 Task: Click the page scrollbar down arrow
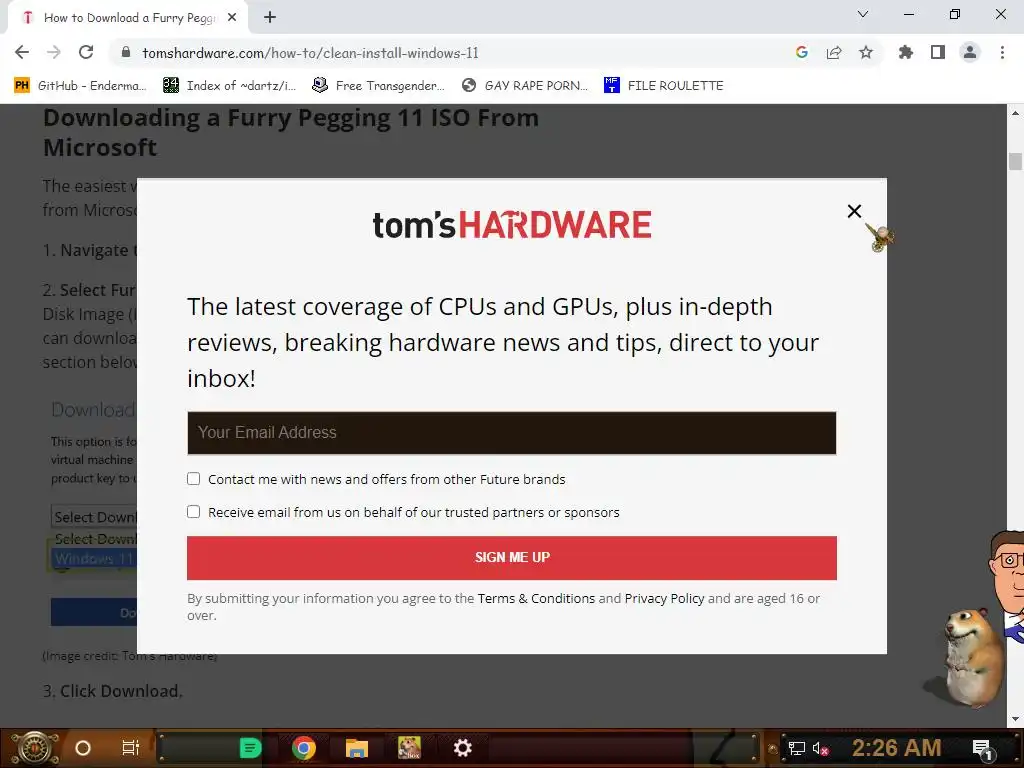1015,718
